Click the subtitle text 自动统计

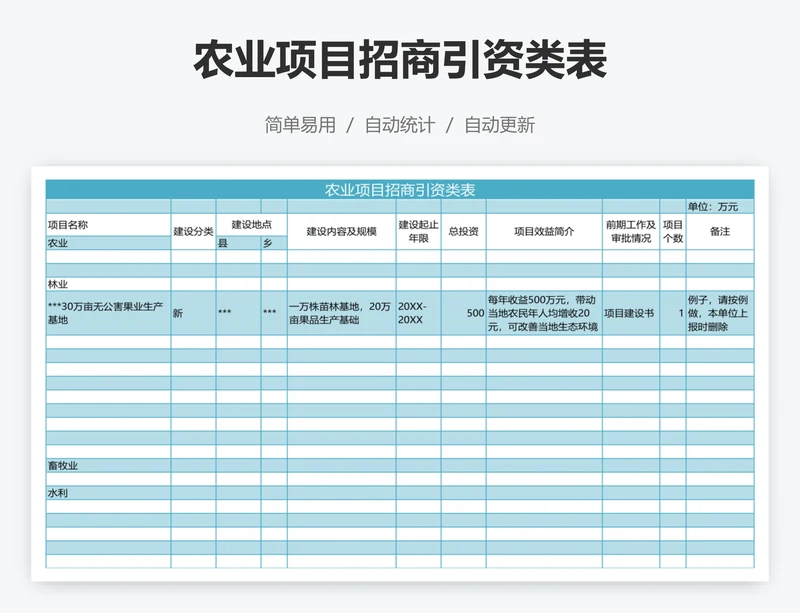[x=400, y=125]
